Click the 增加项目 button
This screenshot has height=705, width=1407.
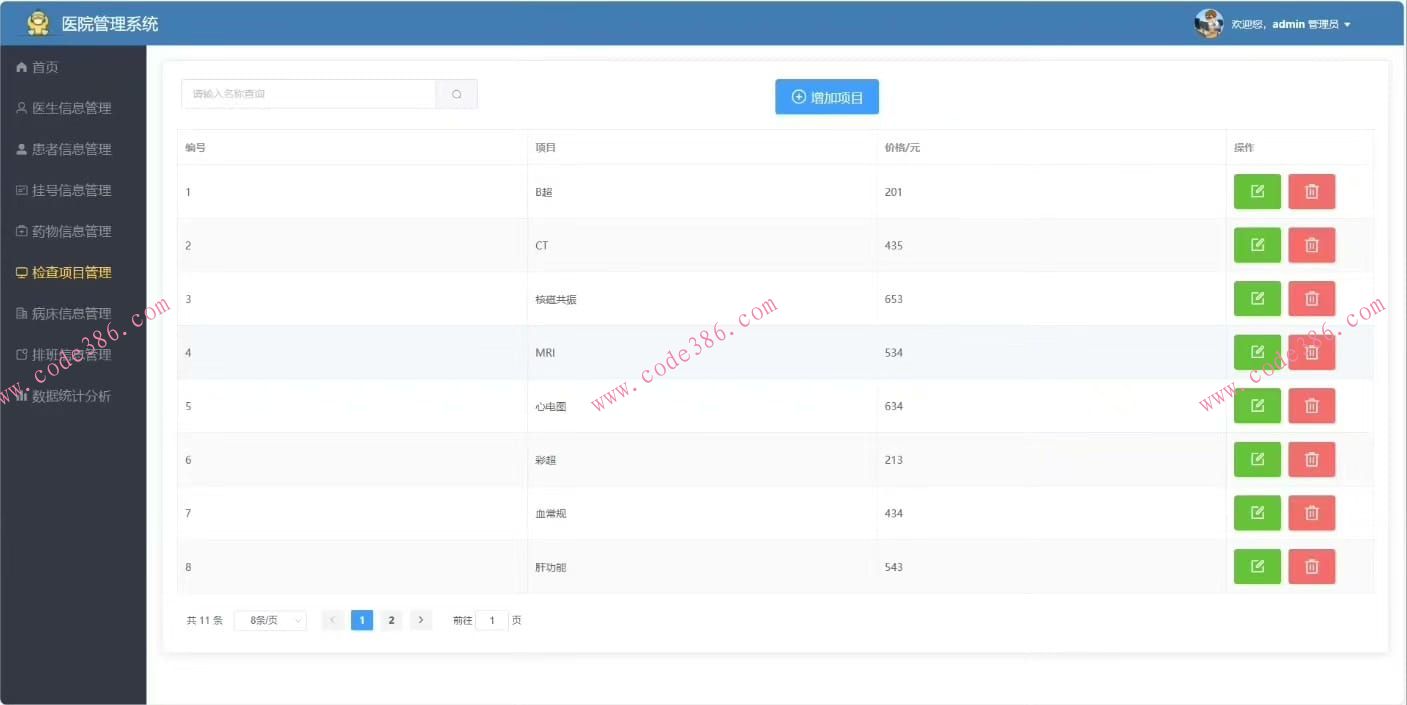pos(827,97)
